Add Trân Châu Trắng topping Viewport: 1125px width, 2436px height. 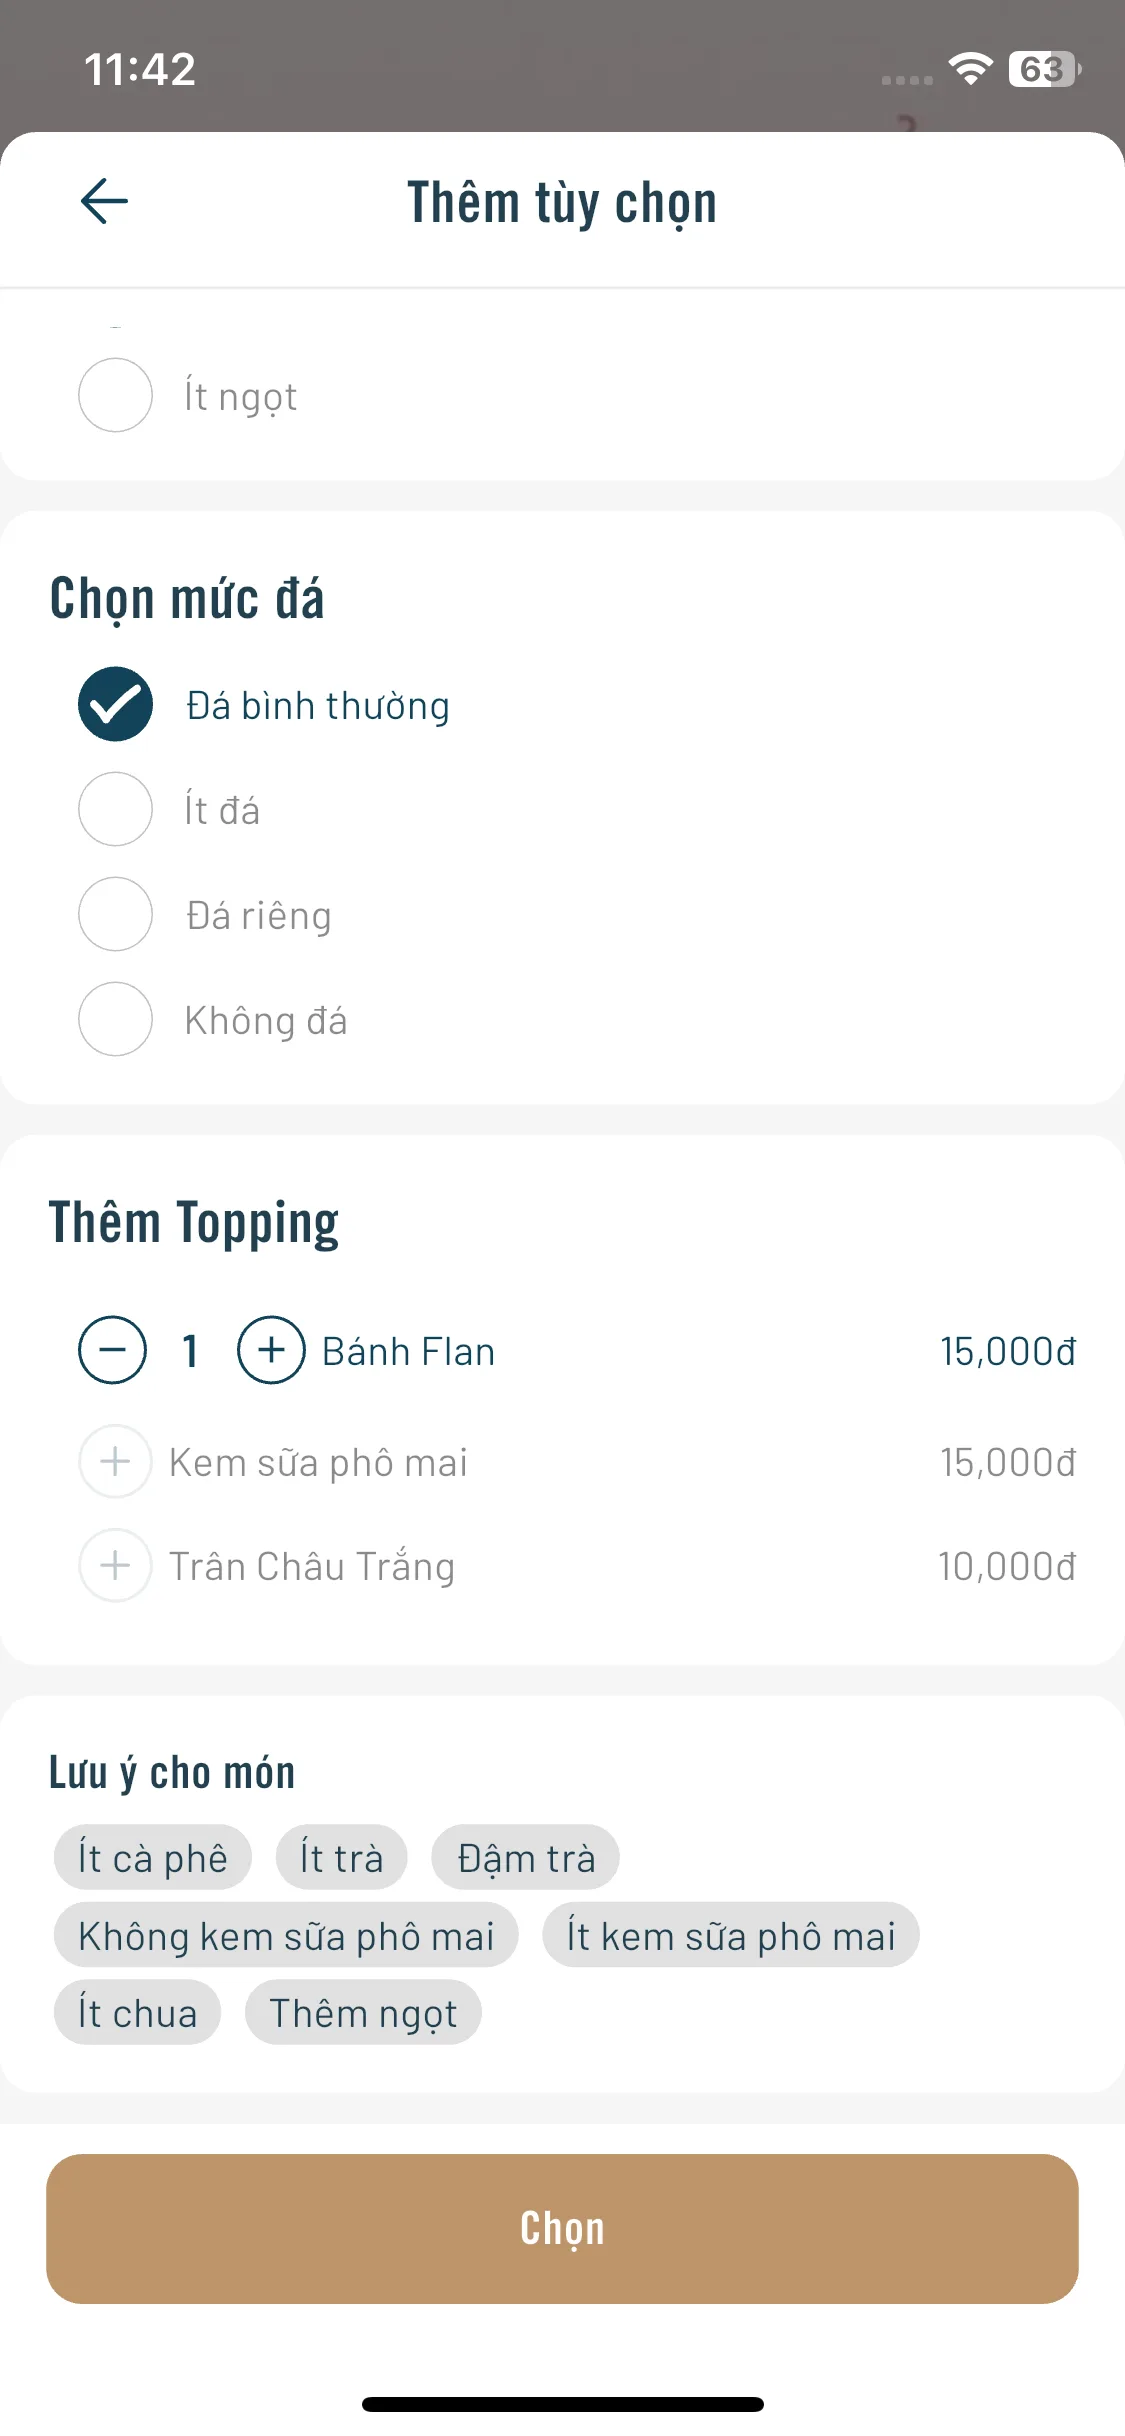[x=116, y=1566]
